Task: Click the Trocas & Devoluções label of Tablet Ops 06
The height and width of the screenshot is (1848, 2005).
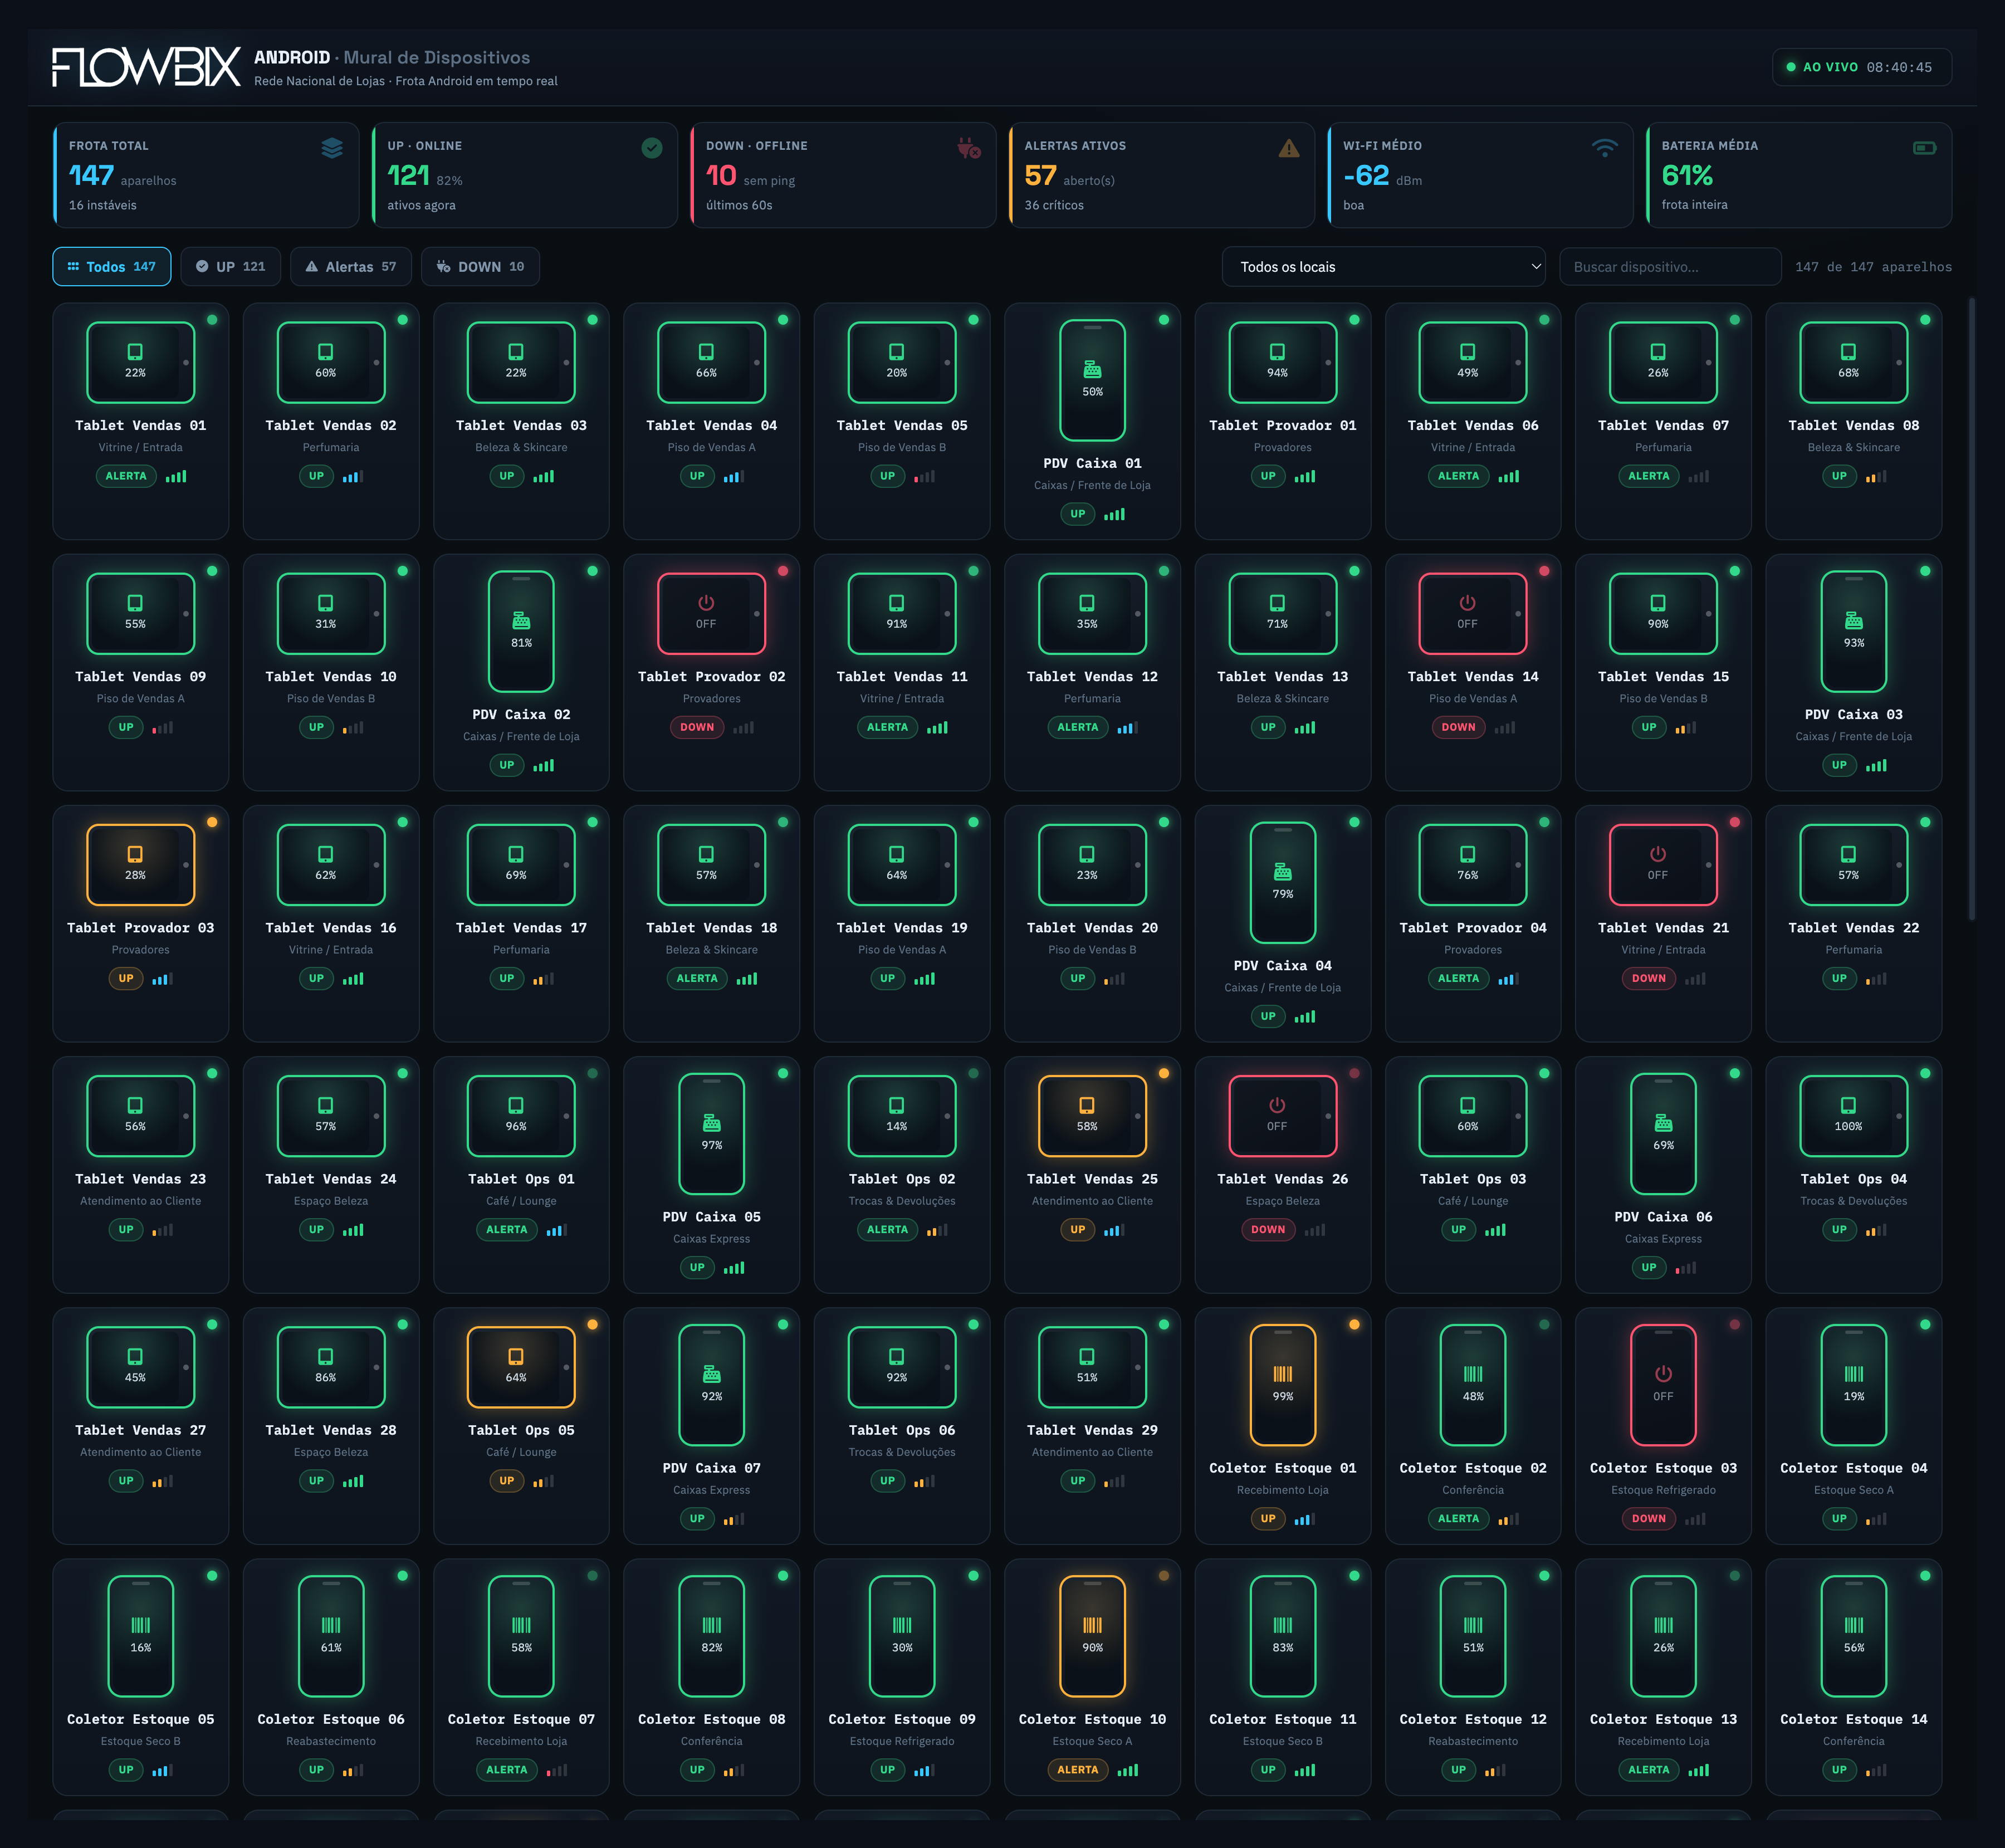Action: point(902,1452)
